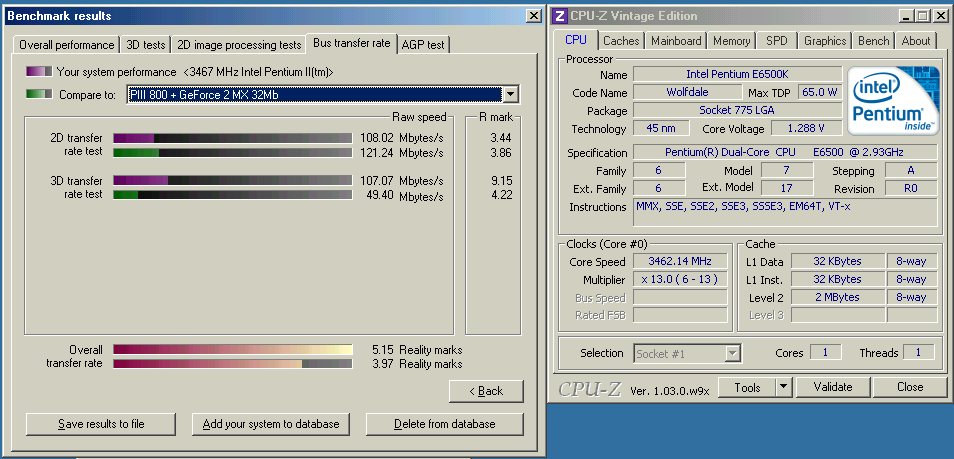Click the Revision field R0
Screen dimensions: 954x459
point(911,188)
